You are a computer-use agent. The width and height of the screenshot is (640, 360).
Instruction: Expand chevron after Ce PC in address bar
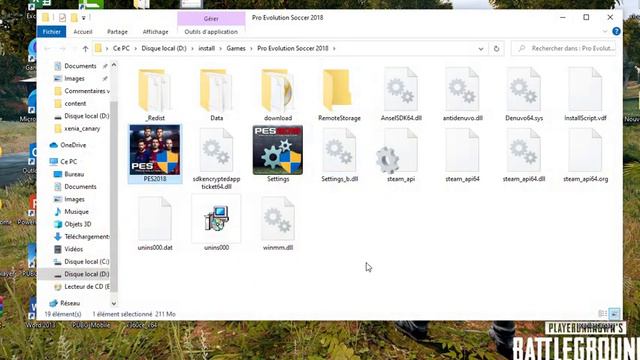coord(136,49)
